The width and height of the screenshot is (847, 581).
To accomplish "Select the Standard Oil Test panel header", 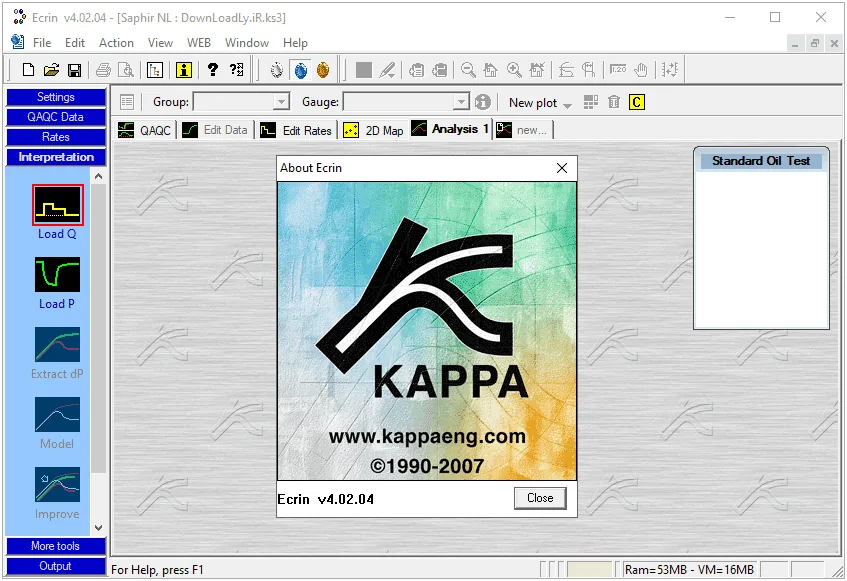I will tap(761, 161).
